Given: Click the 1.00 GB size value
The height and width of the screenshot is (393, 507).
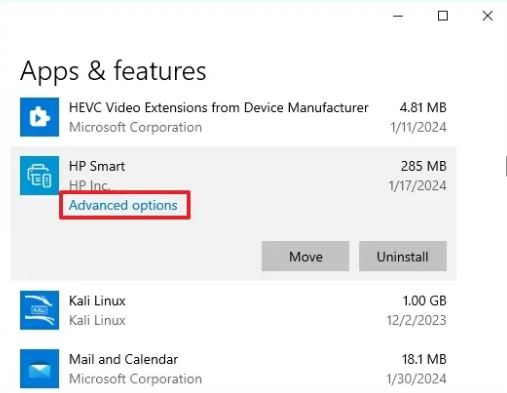Looking at the screenshot, I should click(x=425, y=301).
